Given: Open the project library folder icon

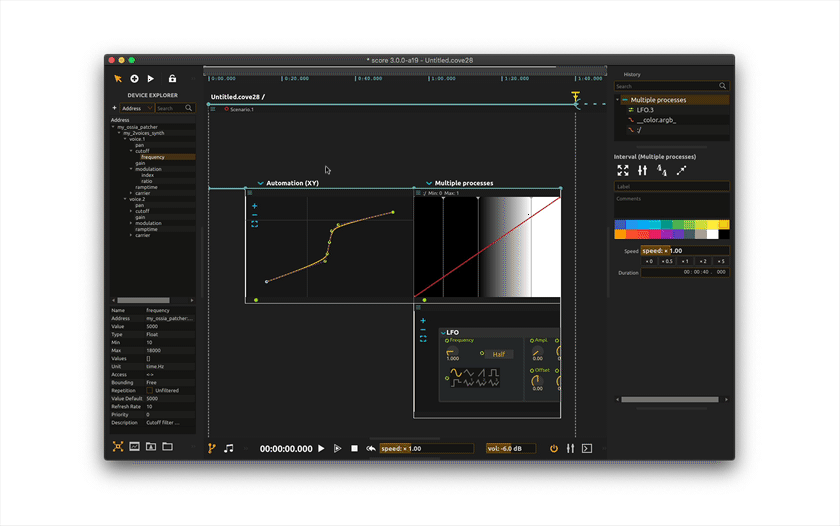Looking at the screenshot, I should (x=151, y=446).
